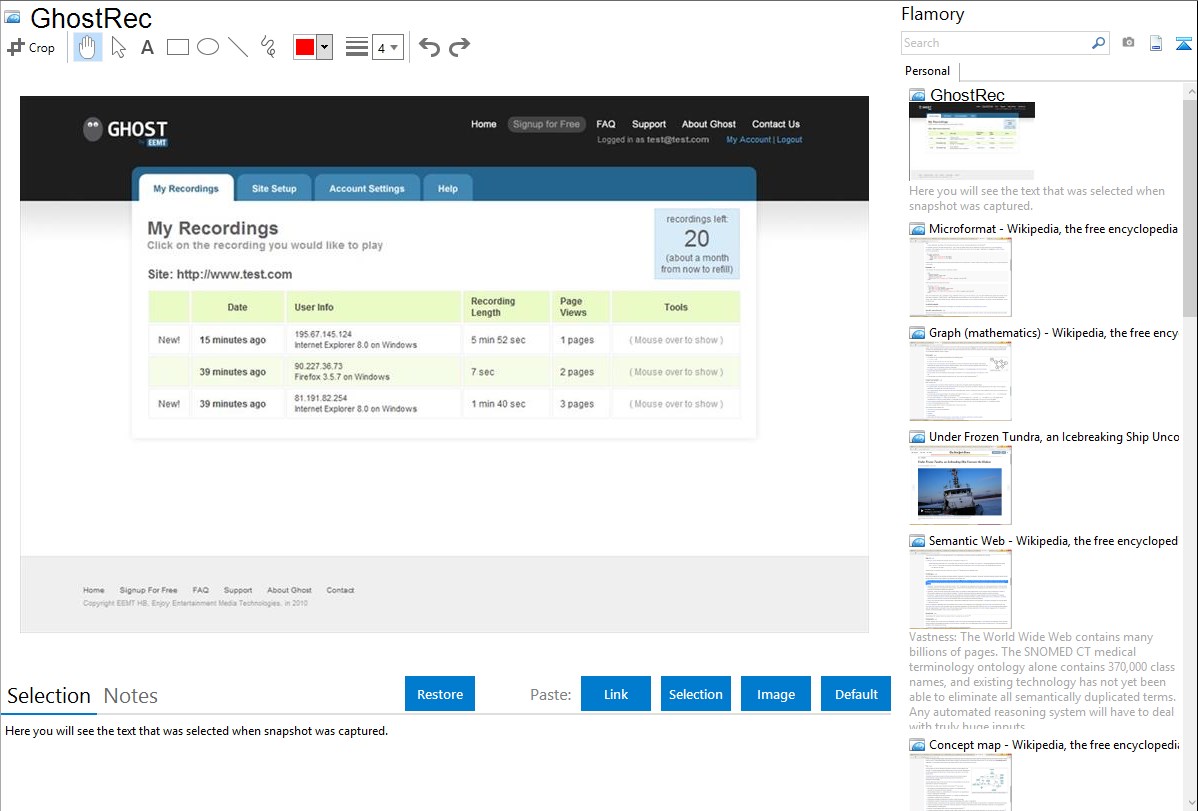Screen dimensions: 1198x811
Task: Redo the last undone edit
Action: (x=459, y=47)
